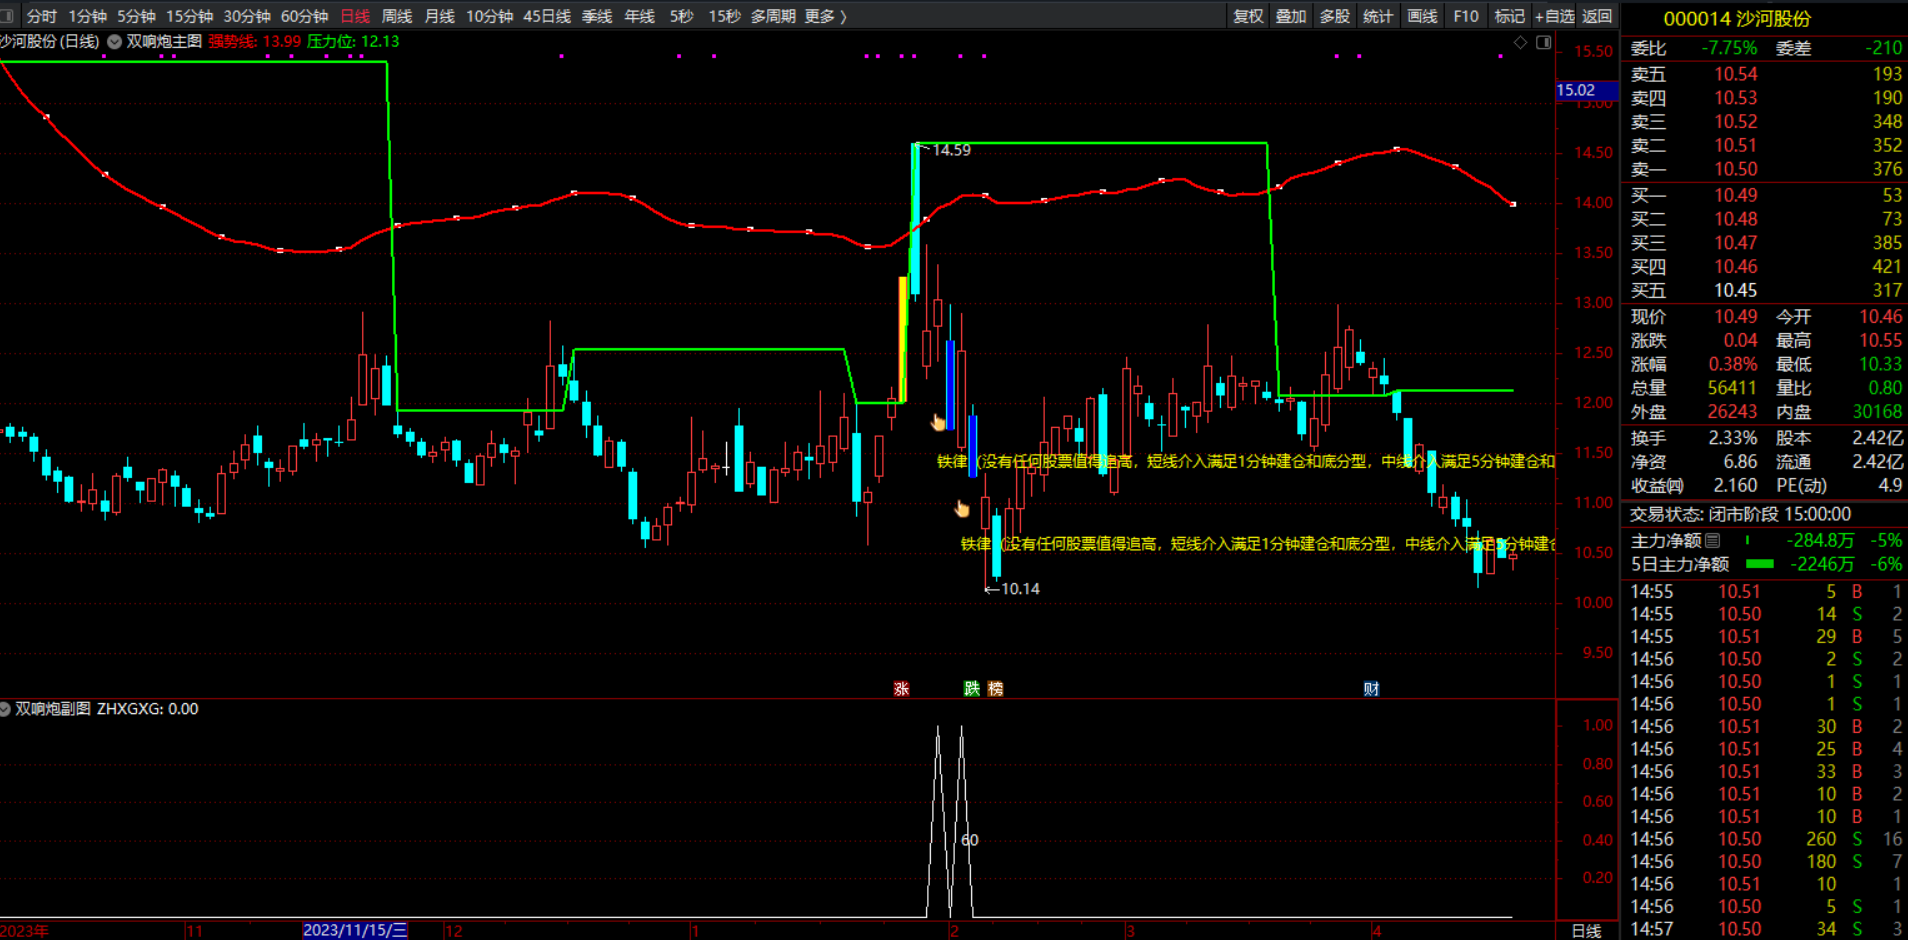Select the 日线 daily tab
The height and width of the screenshot is (940, 1908).
tap(355, 16)
